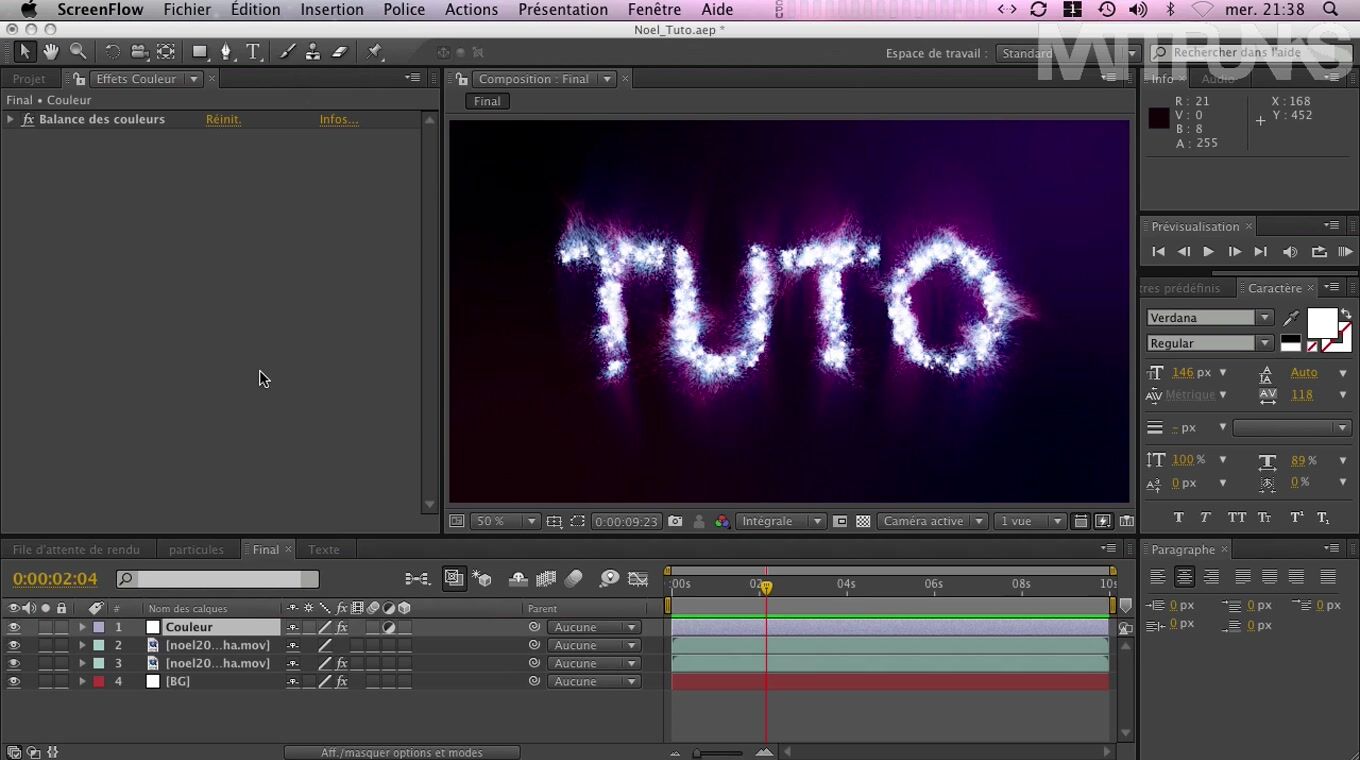Switch to the particules timeline tab

click(x=196, y=550)
